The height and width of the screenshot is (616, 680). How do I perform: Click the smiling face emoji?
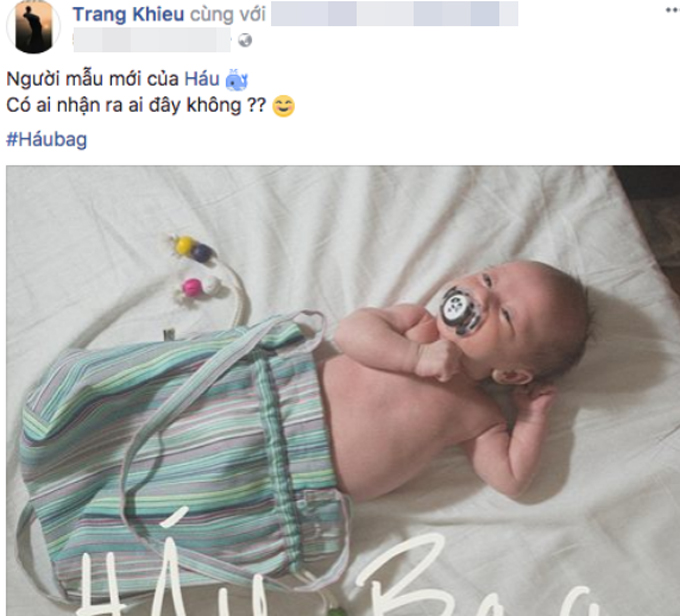(x=283, y=106)
